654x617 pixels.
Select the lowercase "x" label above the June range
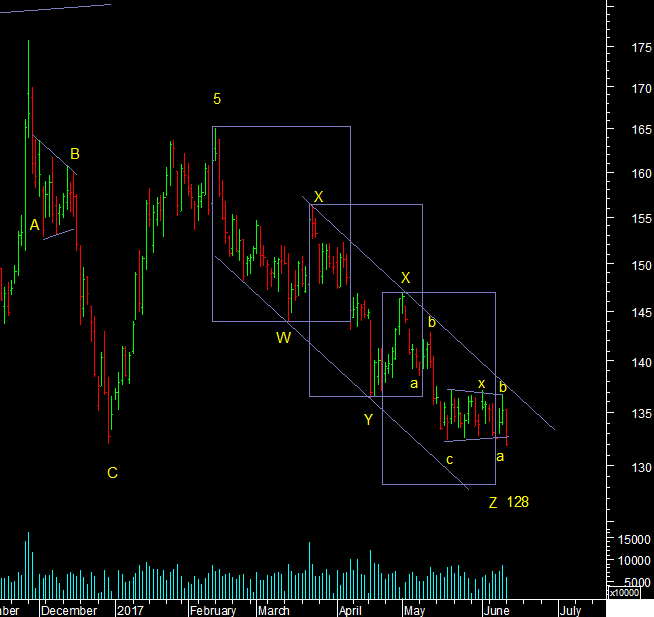481,383
